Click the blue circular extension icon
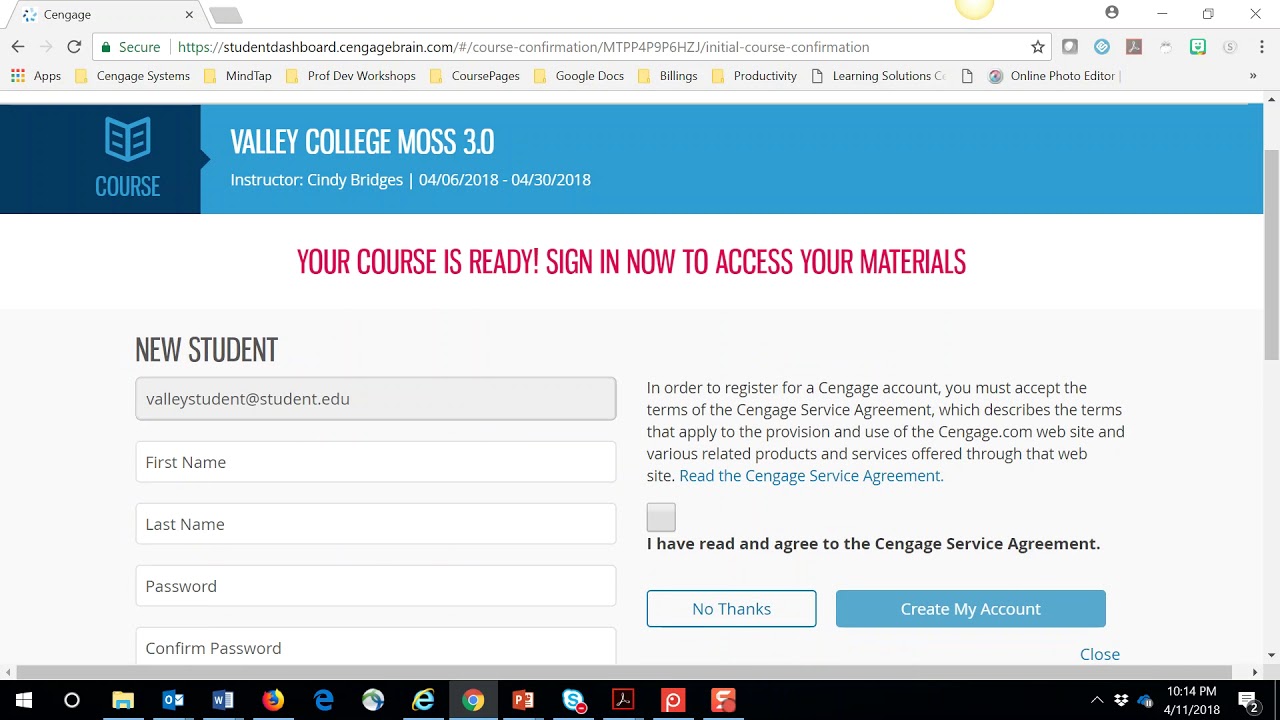This screenshot has height=720, width=1280. click(x=1102, y=47)
